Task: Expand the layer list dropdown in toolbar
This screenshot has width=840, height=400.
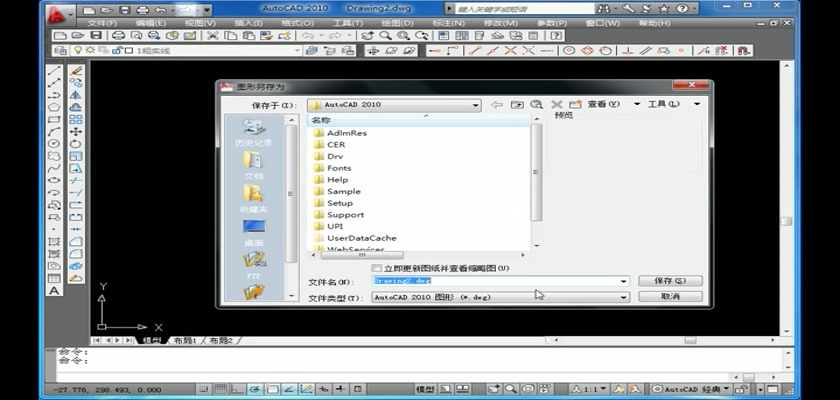Action: click(x=297, y=50)
